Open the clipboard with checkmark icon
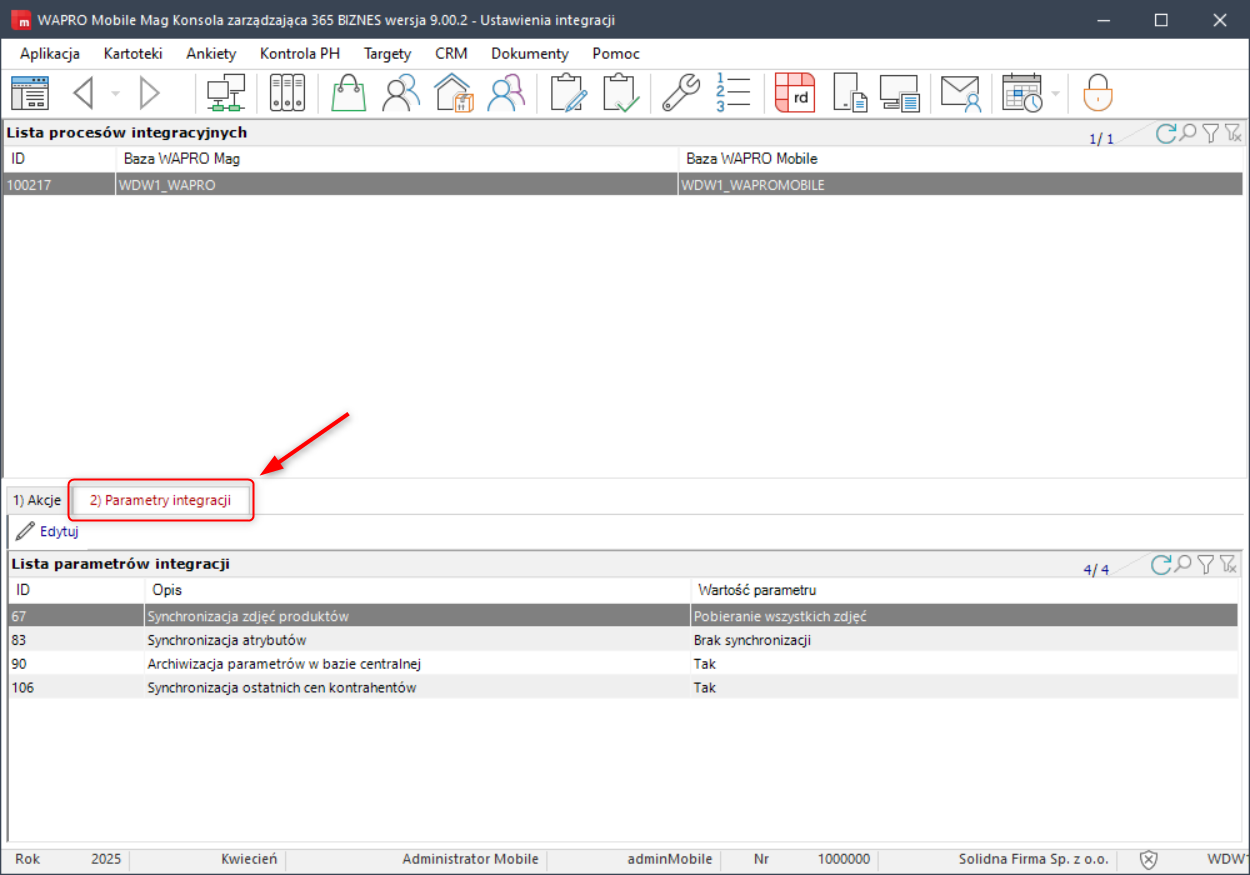The width and height of the screenshot is (1250, 875). click(x=621, y=93)
